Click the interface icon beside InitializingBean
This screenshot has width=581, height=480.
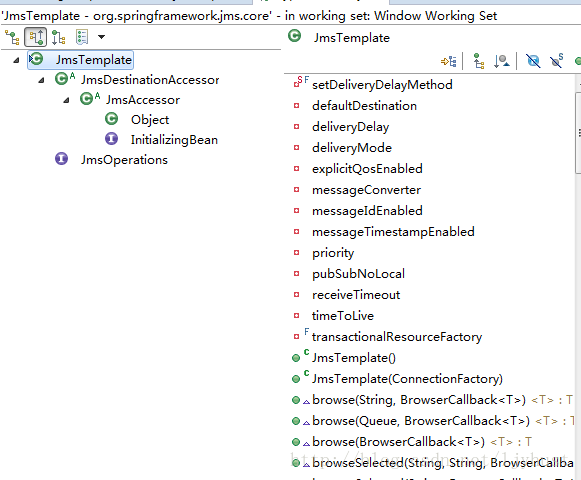[x=112, y=139]
